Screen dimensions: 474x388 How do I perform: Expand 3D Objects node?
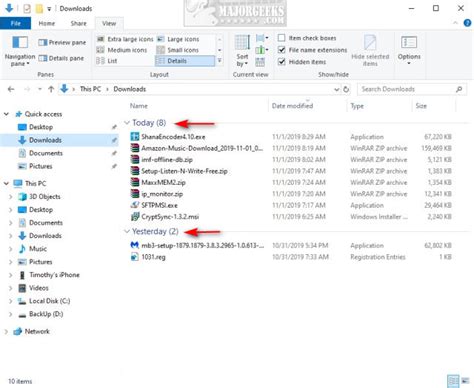pos(11,197)
